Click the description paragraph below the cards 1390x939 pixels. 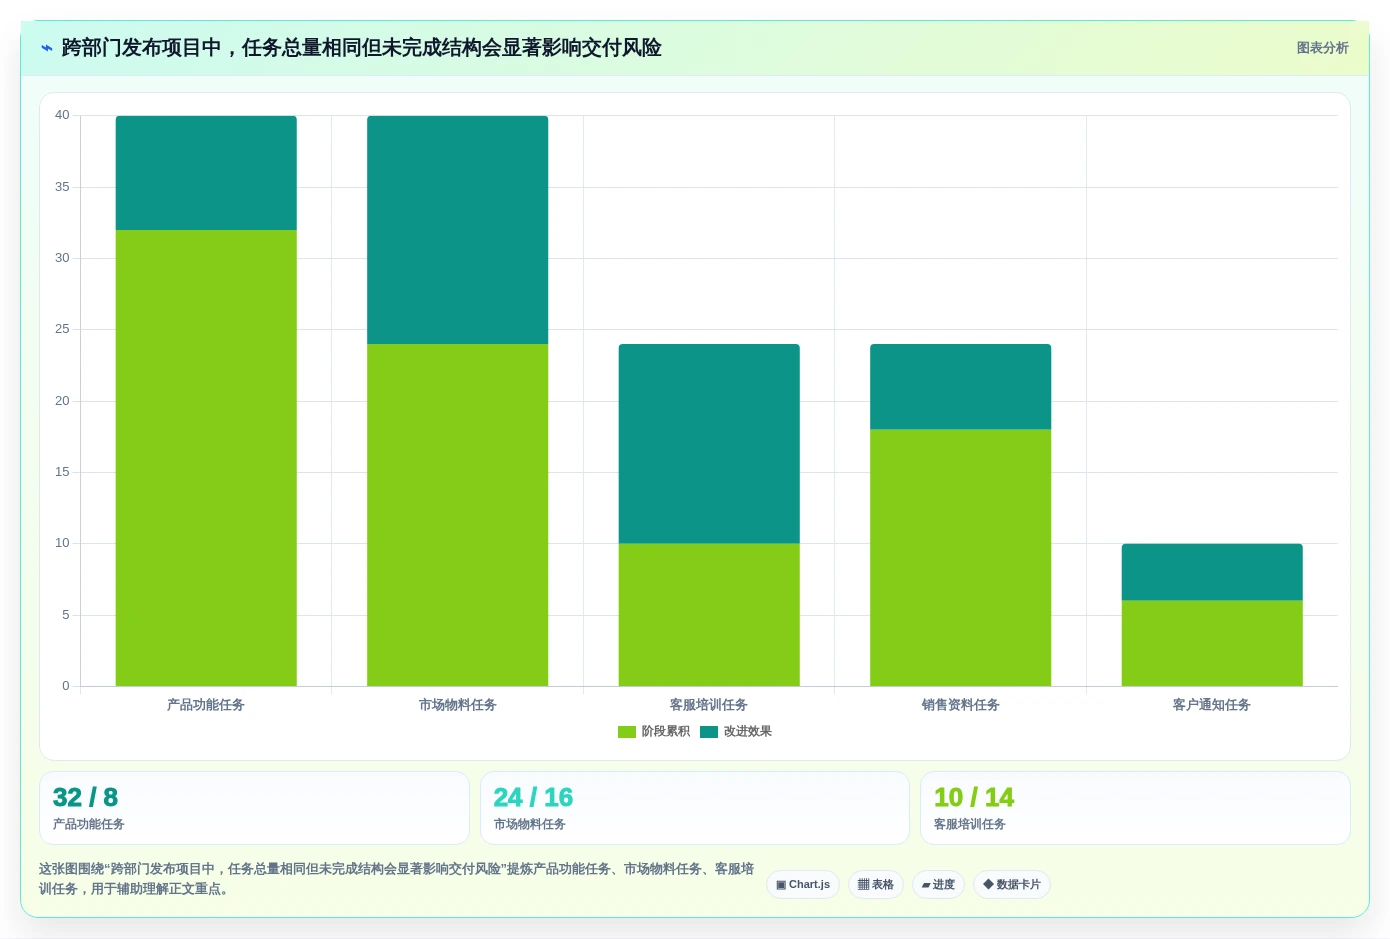(x=397, y=879)
